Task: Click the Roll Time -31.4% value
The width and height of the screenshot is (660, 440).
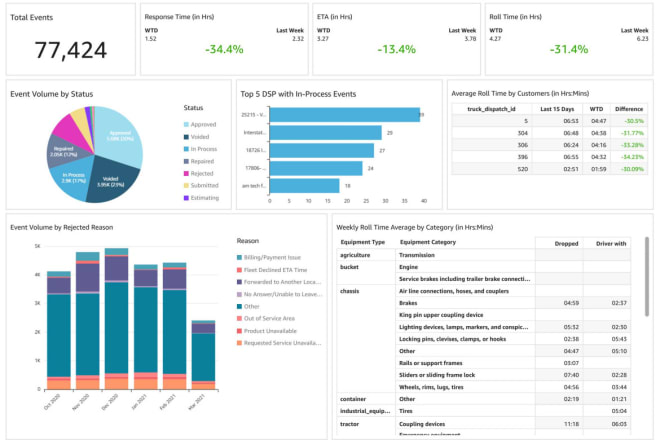Action: (569, 49)
